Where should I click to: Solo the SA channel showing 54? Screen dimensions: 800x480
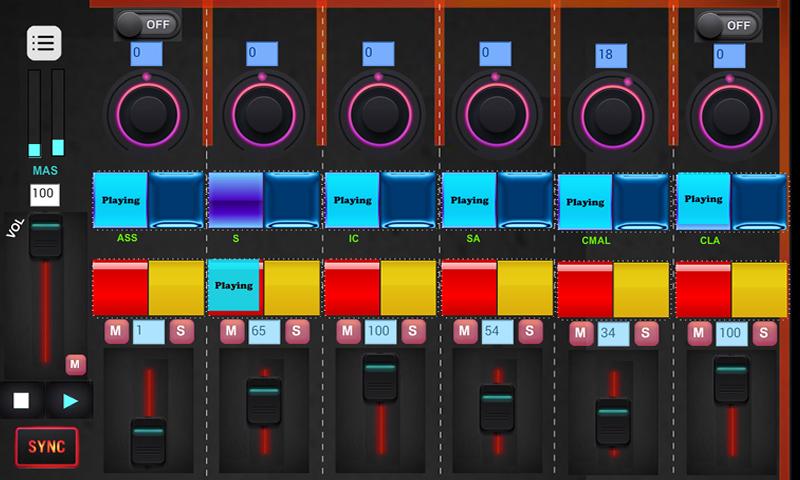(x=530, y=331)
